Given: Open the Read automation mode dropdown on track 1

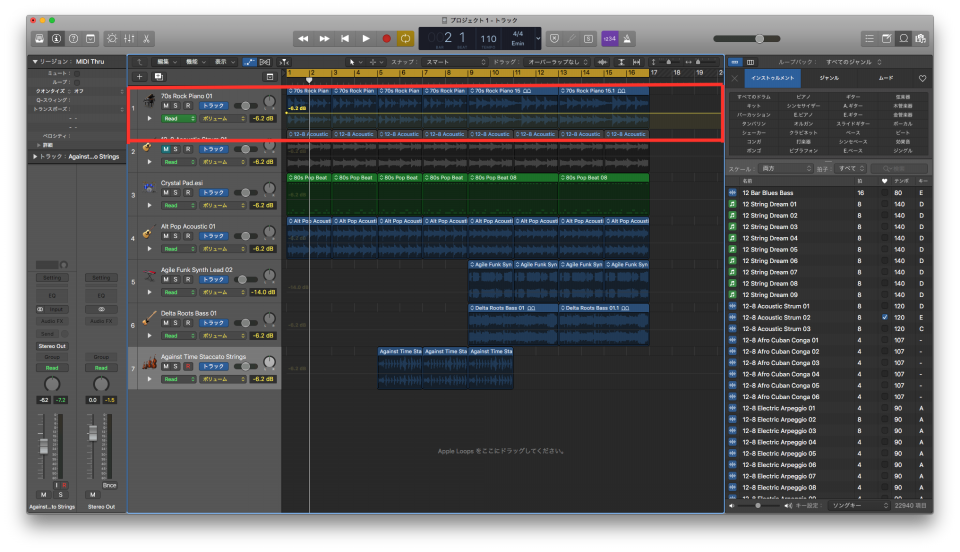Looking at the screenshot, I should click(178, 119).
